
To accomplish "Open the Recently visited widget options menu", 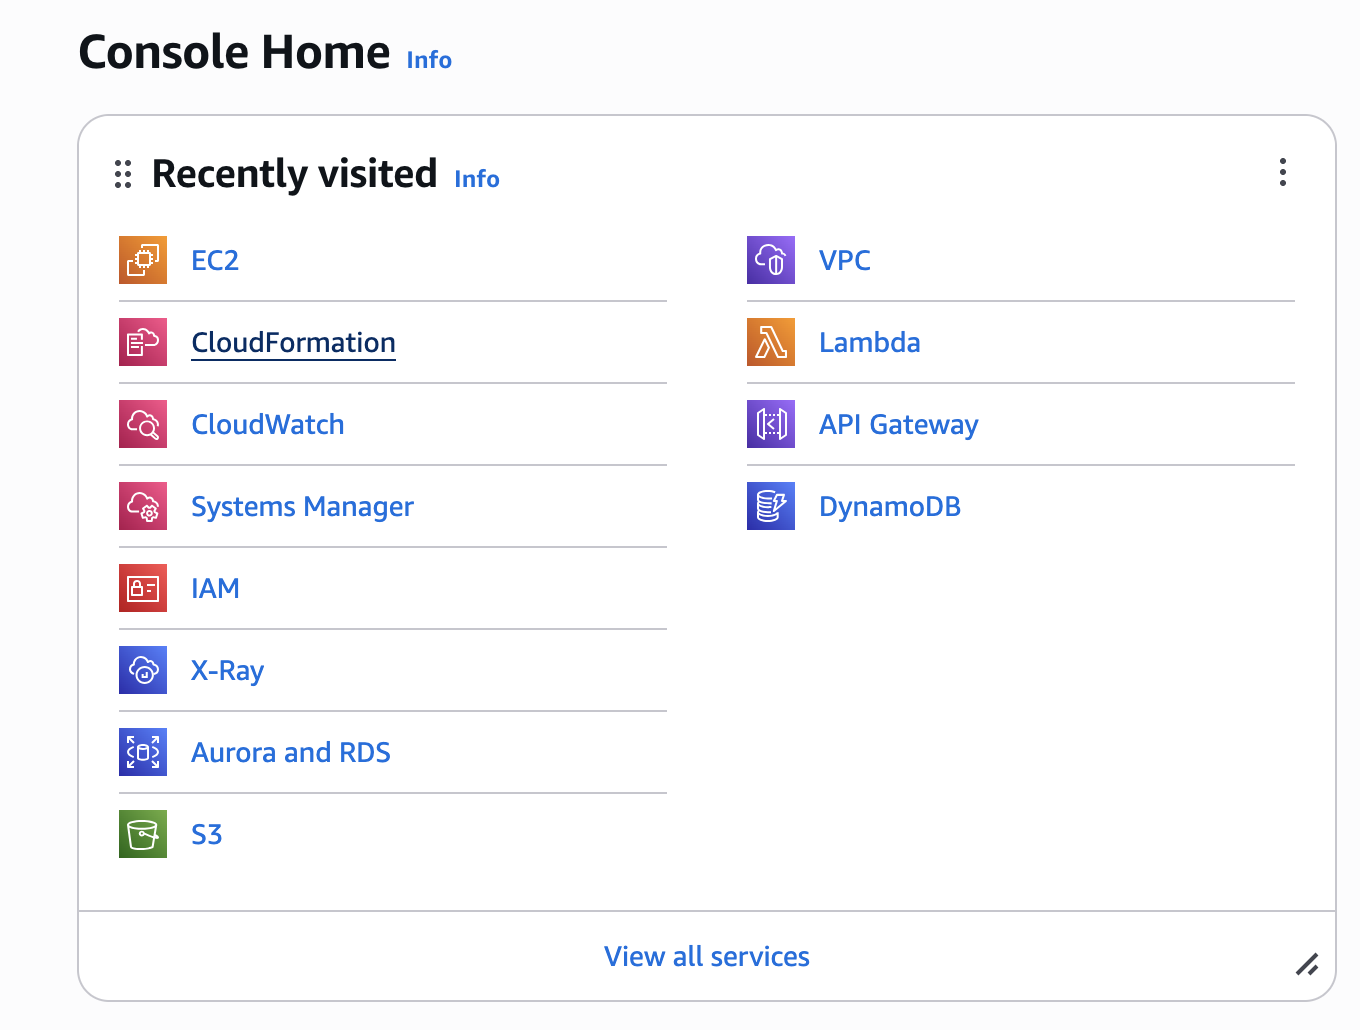I will click(x=1282, y=173).
